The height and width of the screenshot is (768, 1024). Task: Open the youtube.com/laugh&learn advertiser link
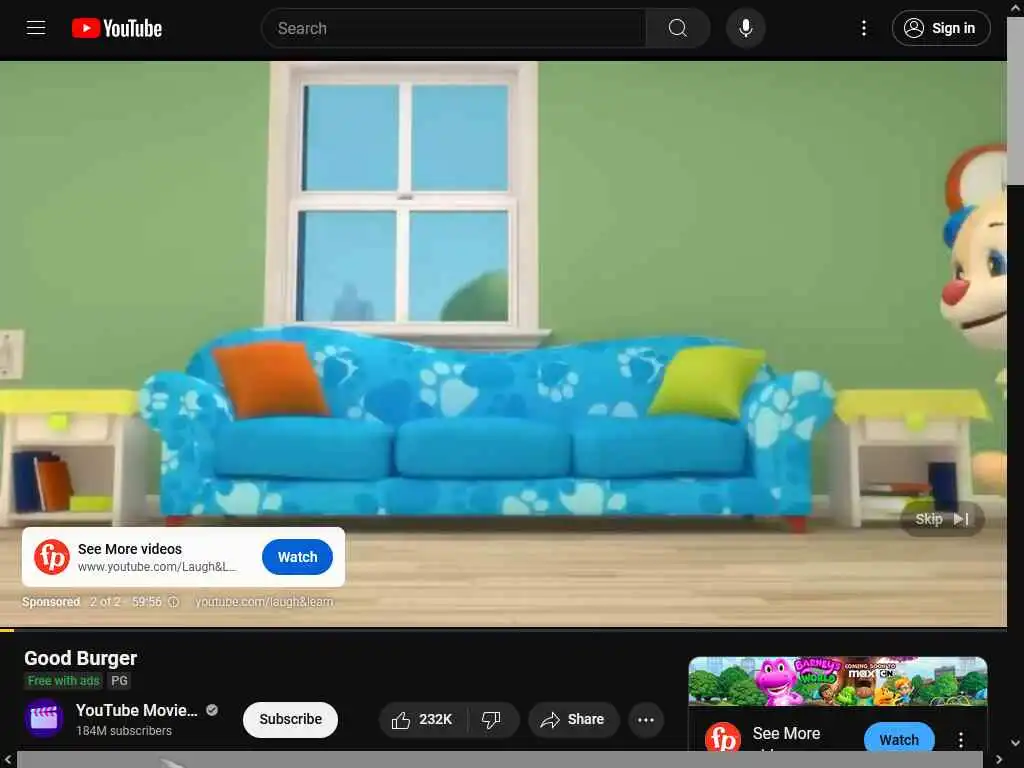[x=264, y=601]
